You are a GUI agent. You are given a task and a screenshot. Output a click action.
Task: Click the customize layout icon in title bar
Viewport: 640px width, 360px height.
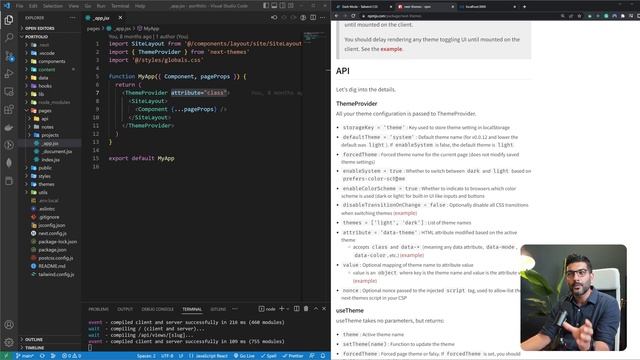click(x=291, y=6)
